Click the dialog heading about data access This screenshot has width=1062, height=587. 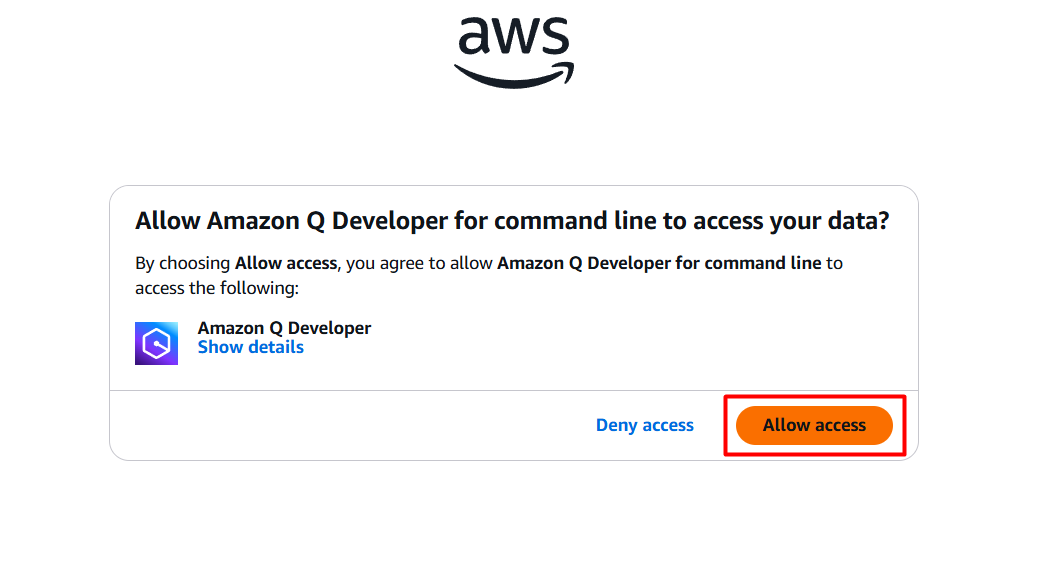coord(512,221)
